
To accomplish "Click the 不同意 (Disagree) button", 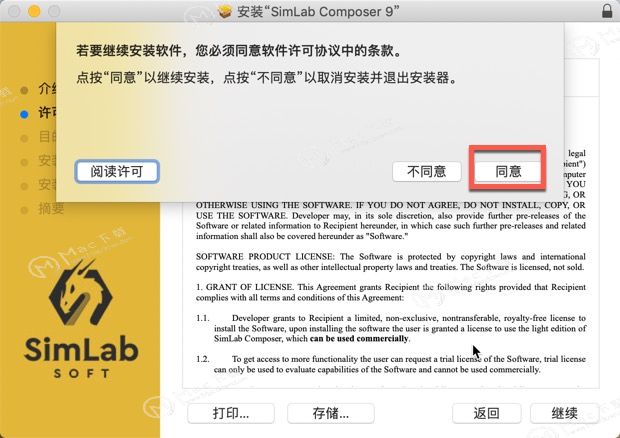I will 427,172.
